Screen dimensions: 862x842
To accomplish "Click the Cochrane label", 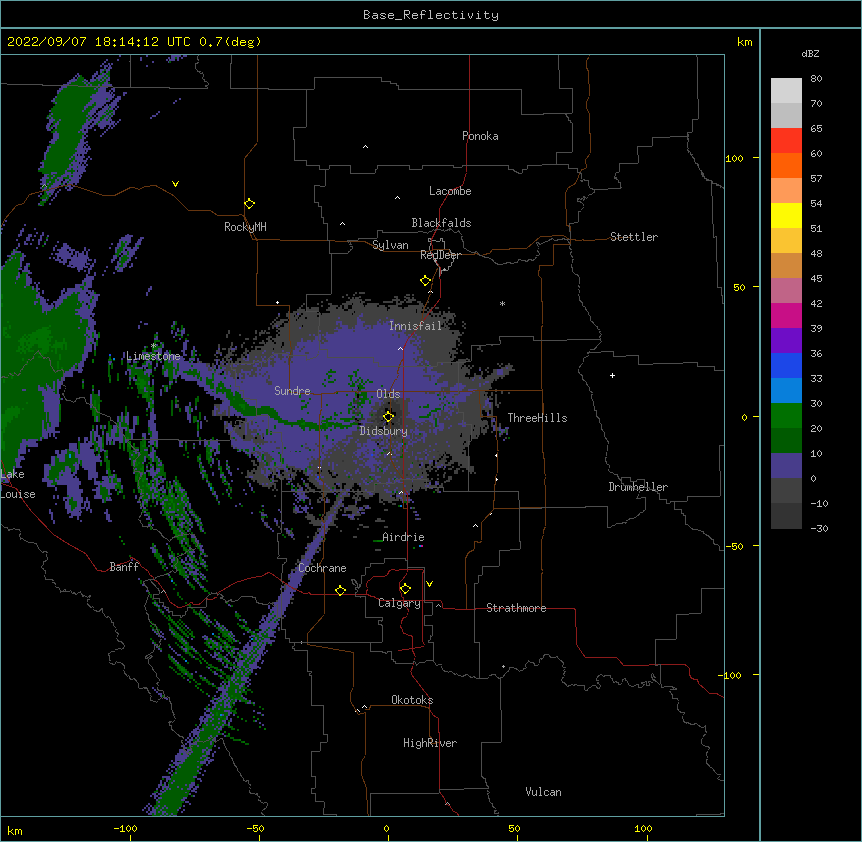I will pos(322,568).
